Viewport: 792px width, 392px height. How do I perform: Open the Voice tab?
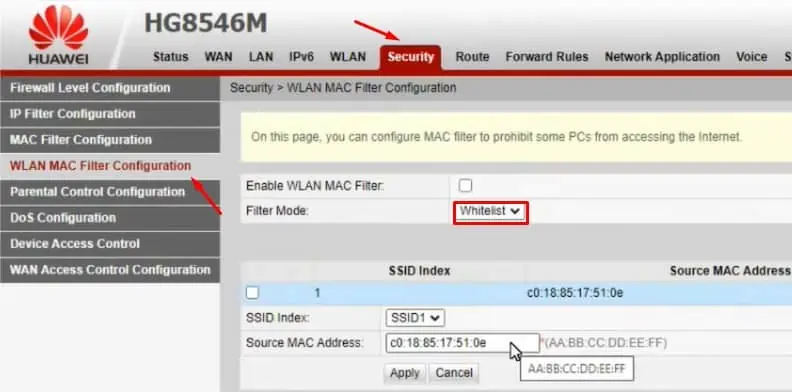(x=752, y=57)
